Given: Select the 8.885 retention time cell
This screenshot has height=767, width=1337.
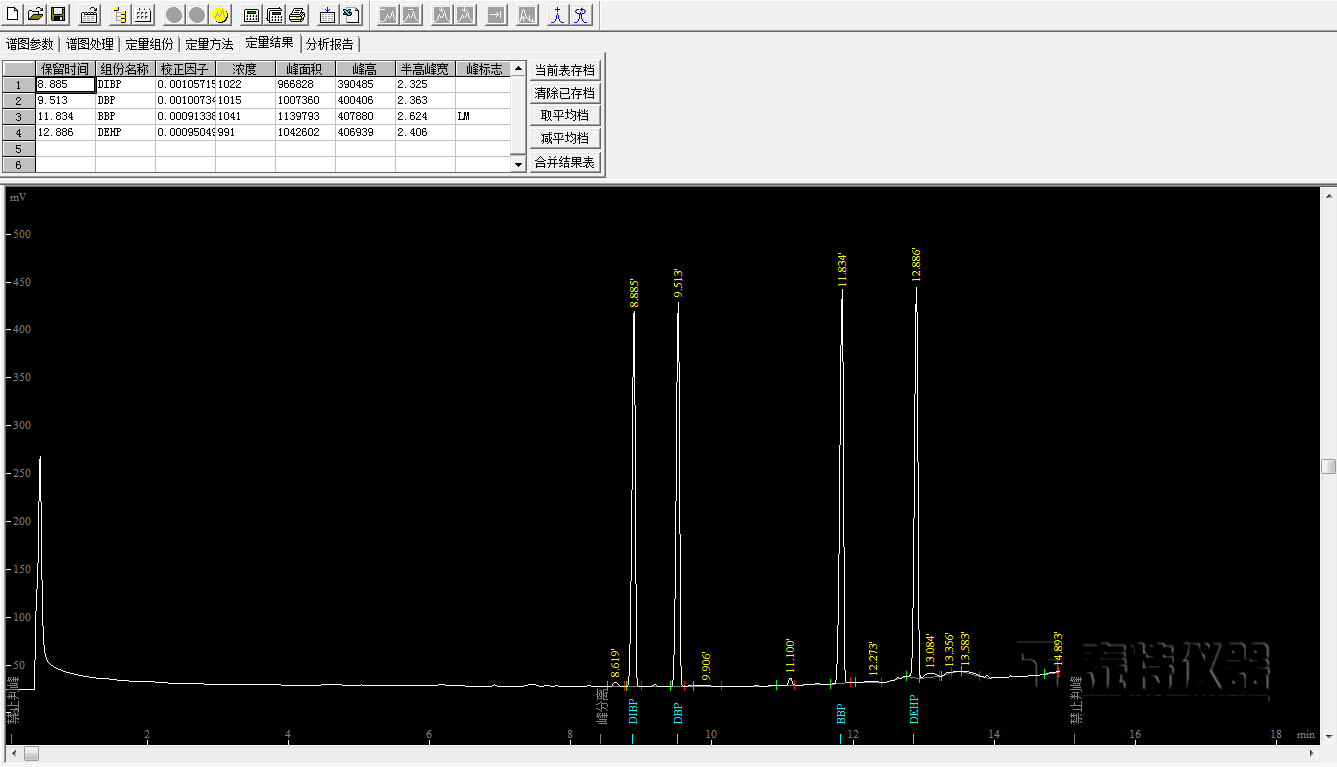Looking at the screenshot, I should [65, 85].
